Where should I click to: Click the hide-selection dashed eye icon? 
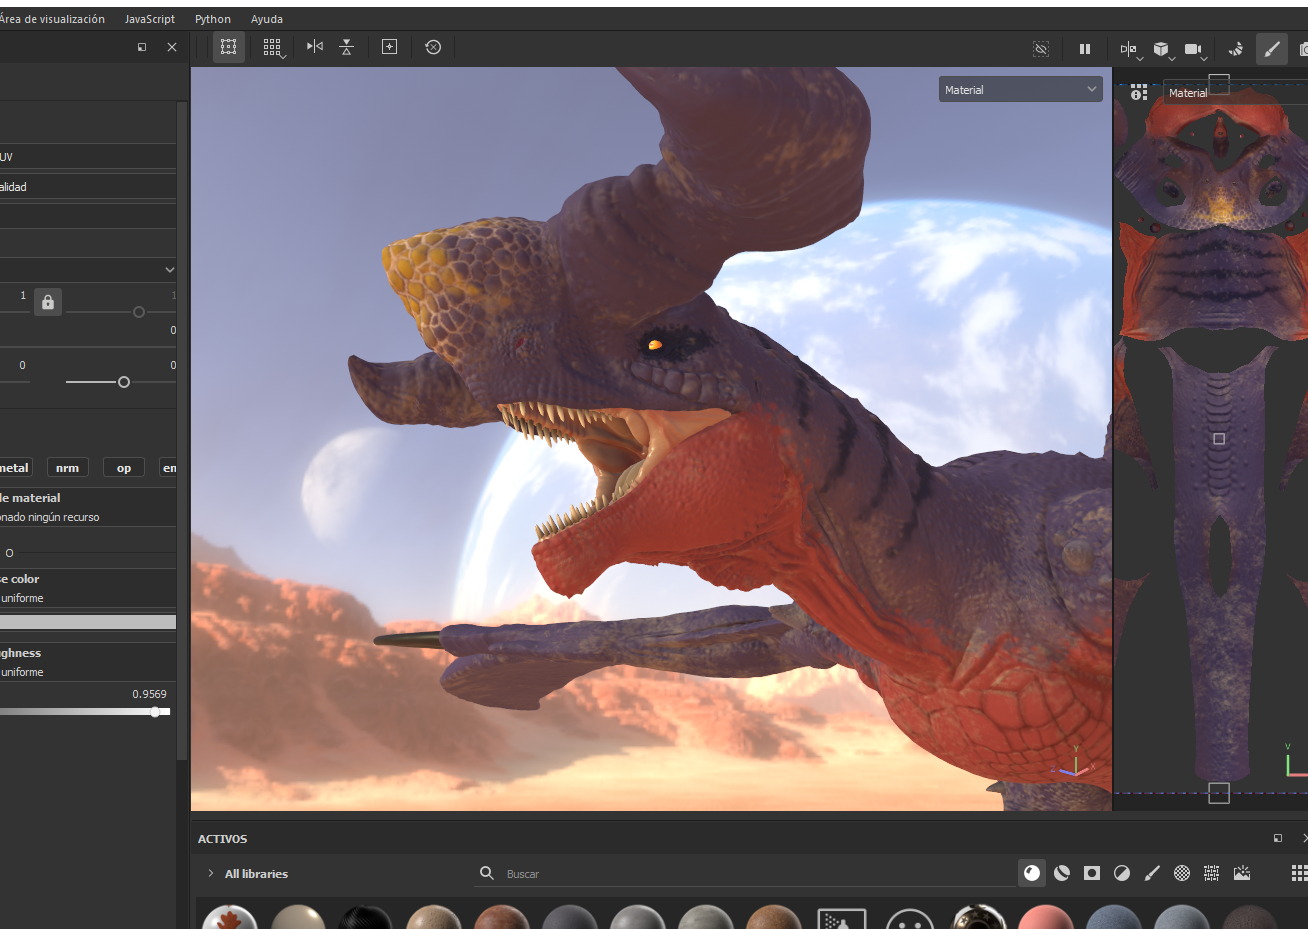(1041, 49)
